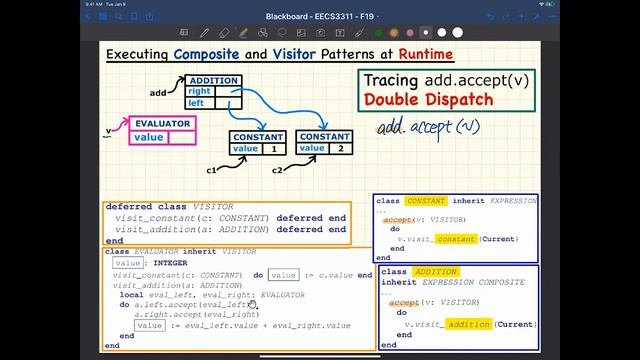Click the EVALUATOR object box header
This screenshot has width=640, height=360.
coord(162,123)
